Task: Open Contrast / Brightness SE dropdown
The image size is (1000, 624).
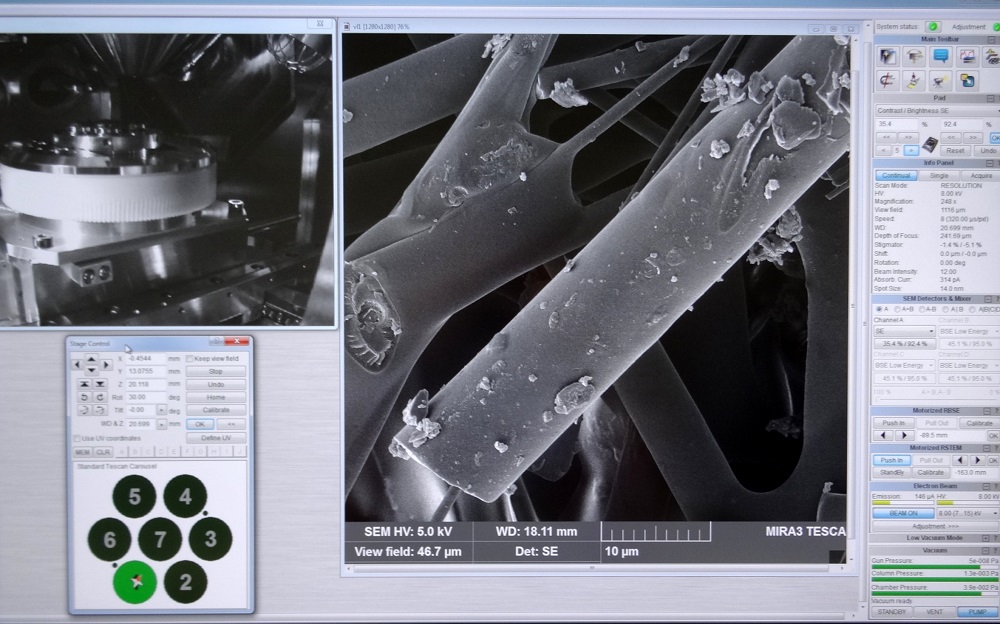Action: 936,110
